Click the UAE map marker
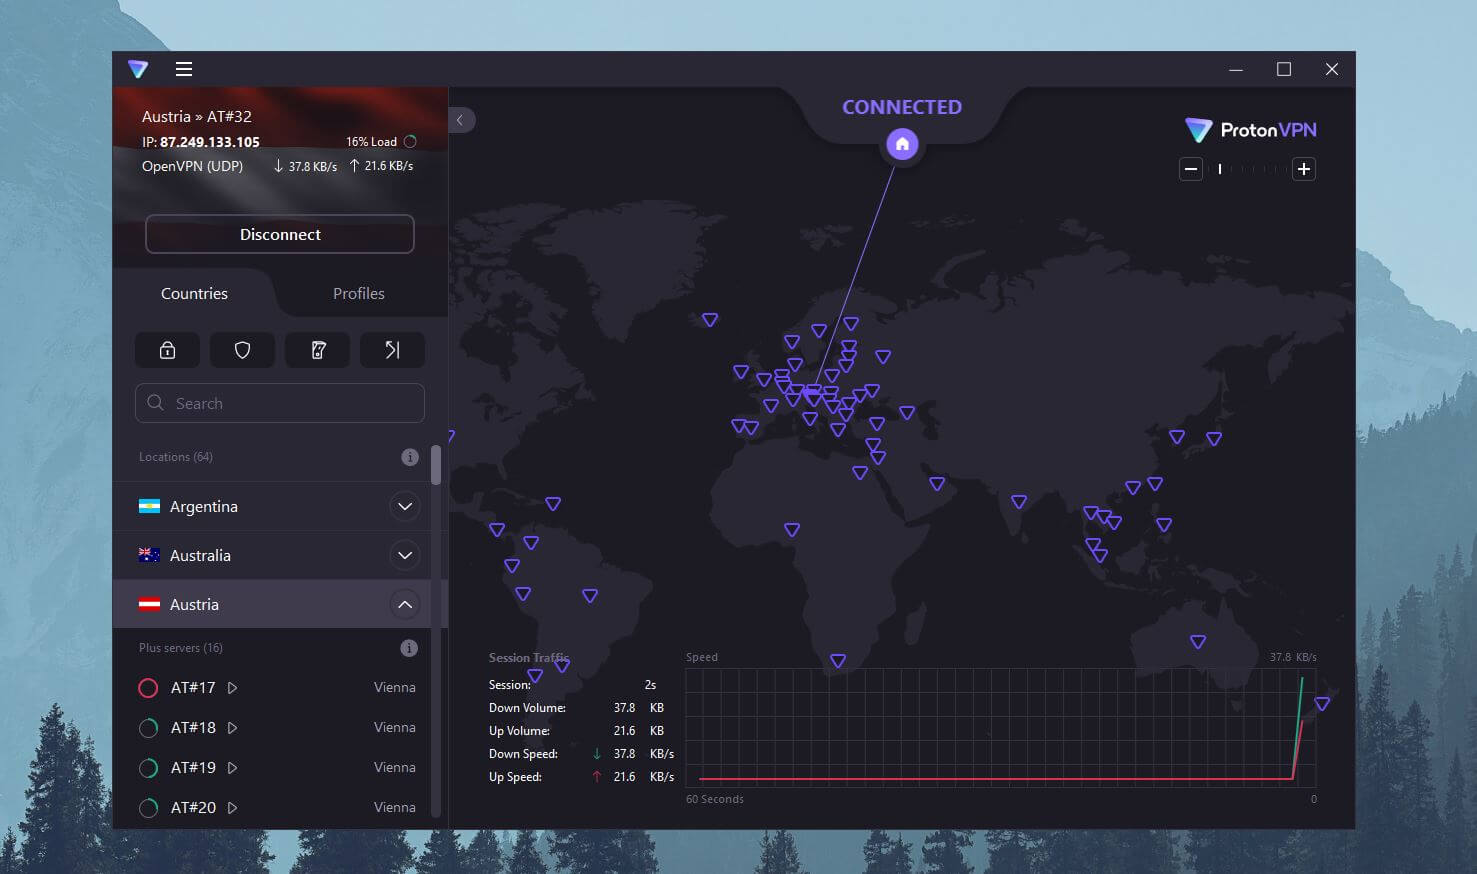Image resolution: width=1477 pixels, height=874 pixels. coord(937,484)
